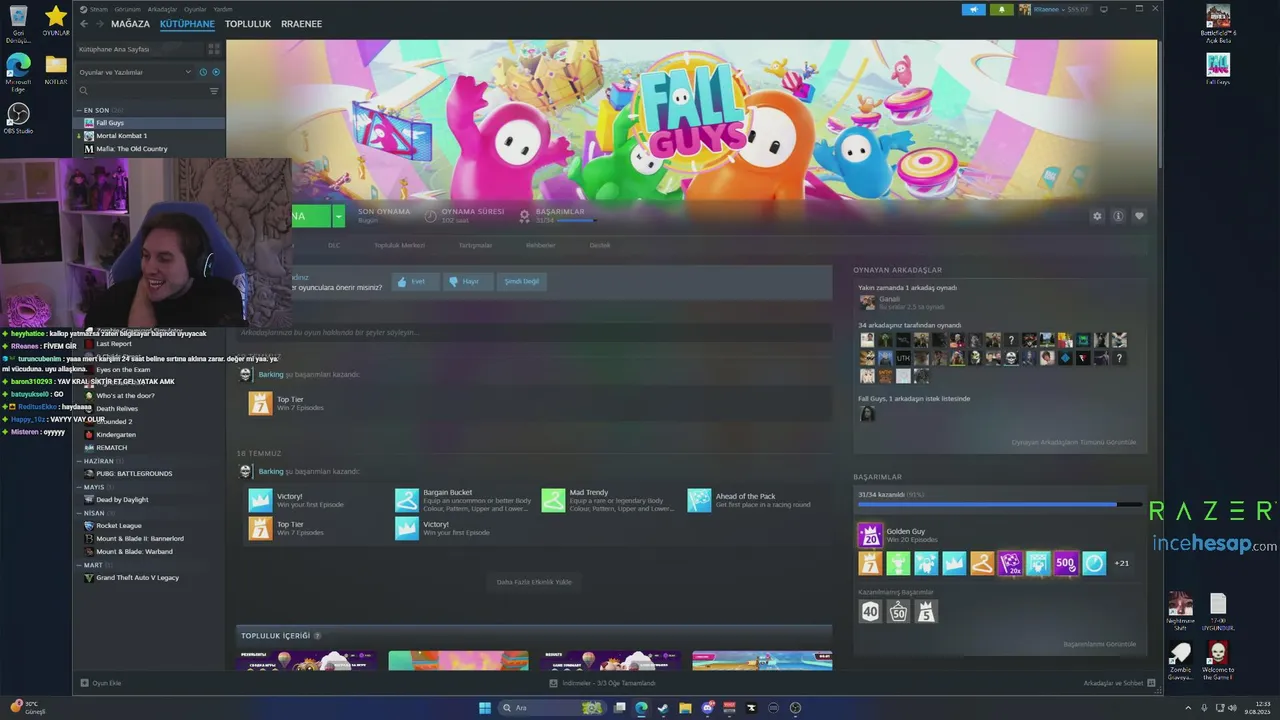This screenshot has width=1280, height=720.
Task: Open the Oyunlar ve Yazılımlar dropdown
Action: click(x=135, y=72)
